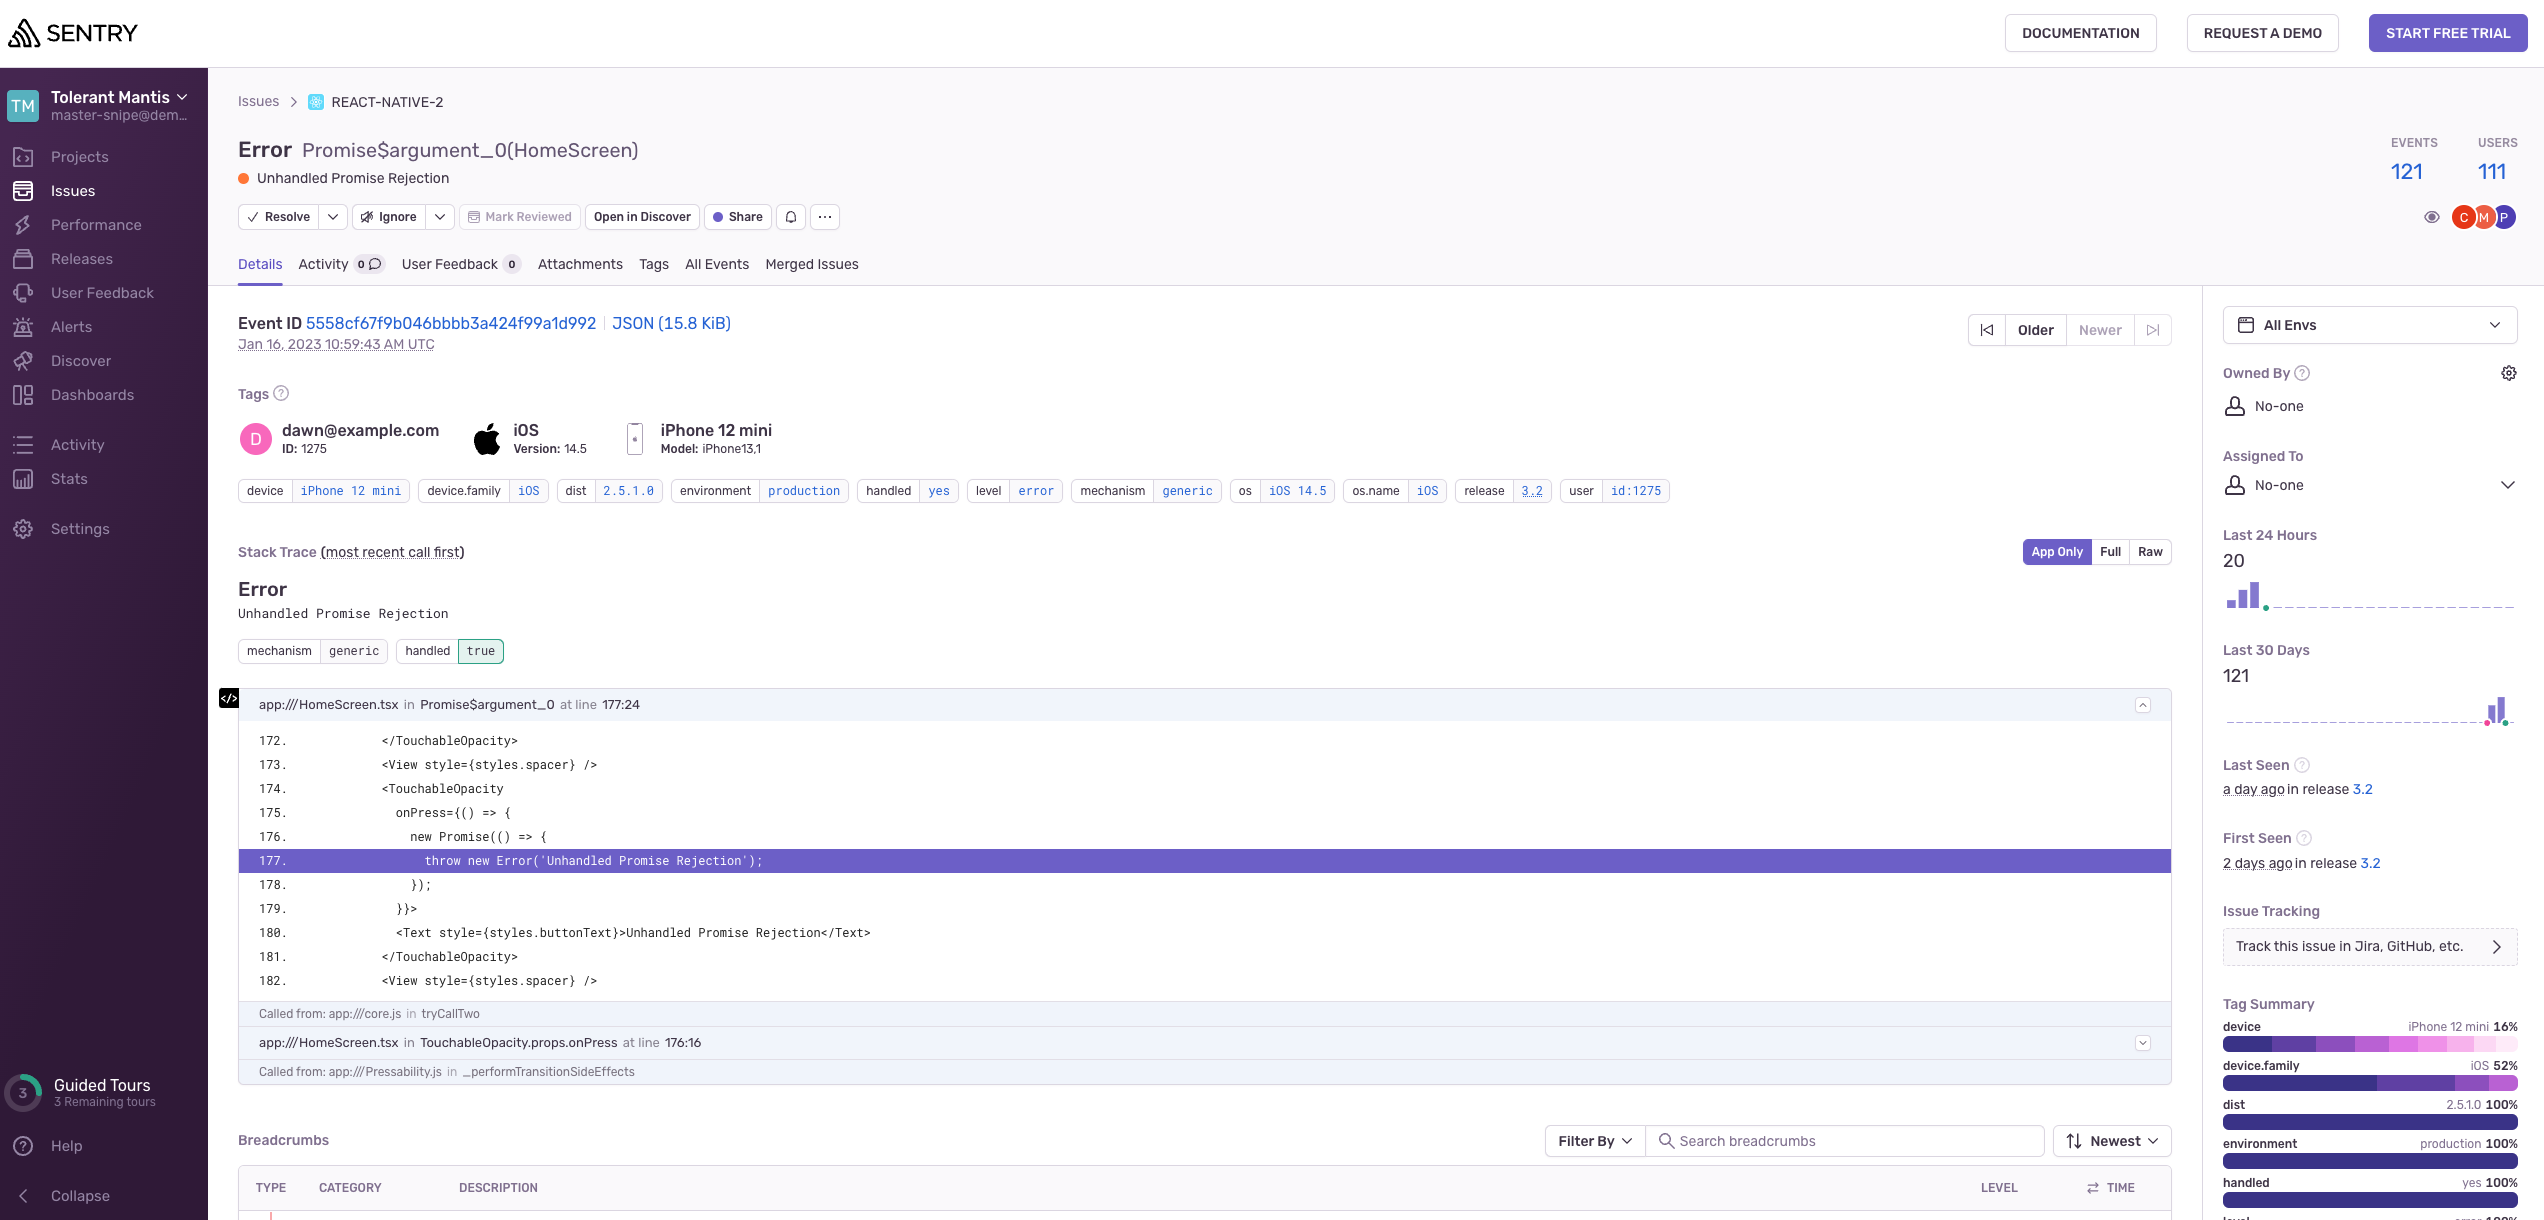The height and width of the screenshot is (1220, 2544).
Task: Click the Owned By settings gear icon
Action: point(2508,373)
